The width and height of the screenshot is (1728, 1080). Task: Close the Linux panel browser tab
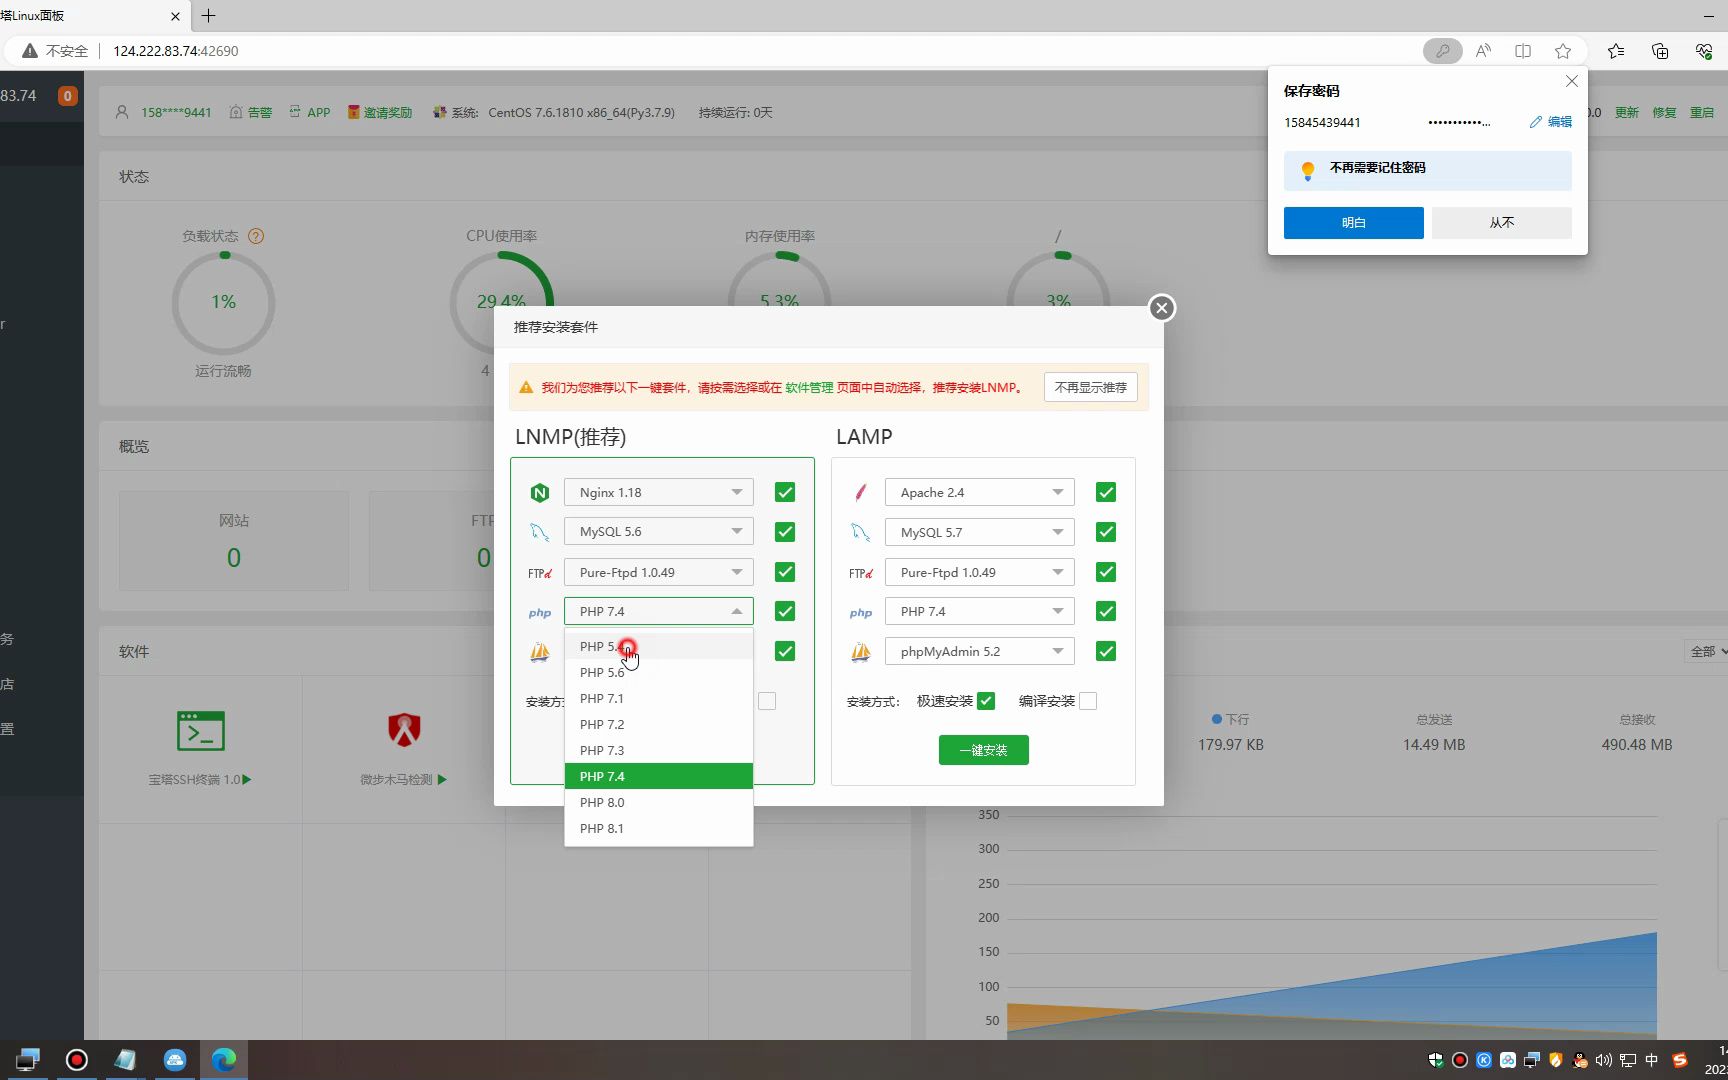click(x=176, y=16)
